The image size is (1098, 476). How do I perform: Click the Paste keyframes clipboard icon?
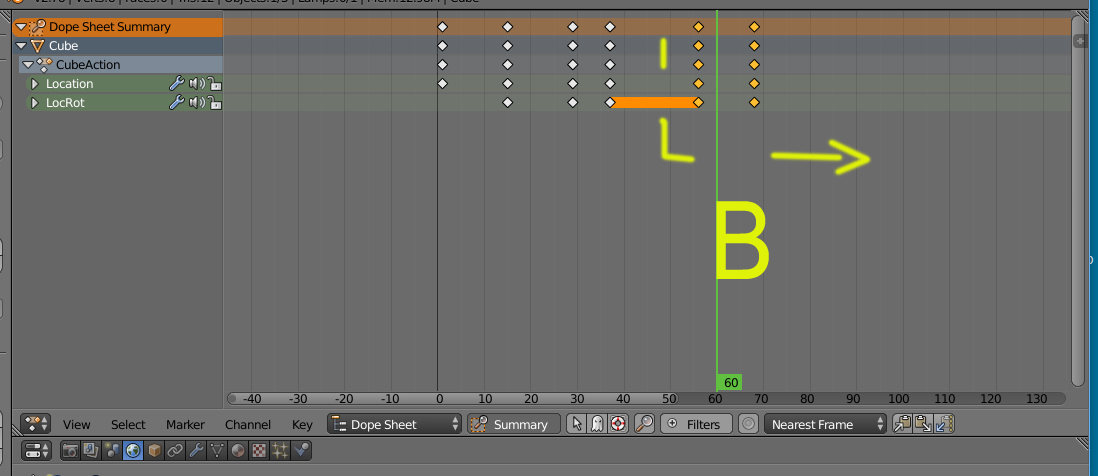[x=923, y=424]
